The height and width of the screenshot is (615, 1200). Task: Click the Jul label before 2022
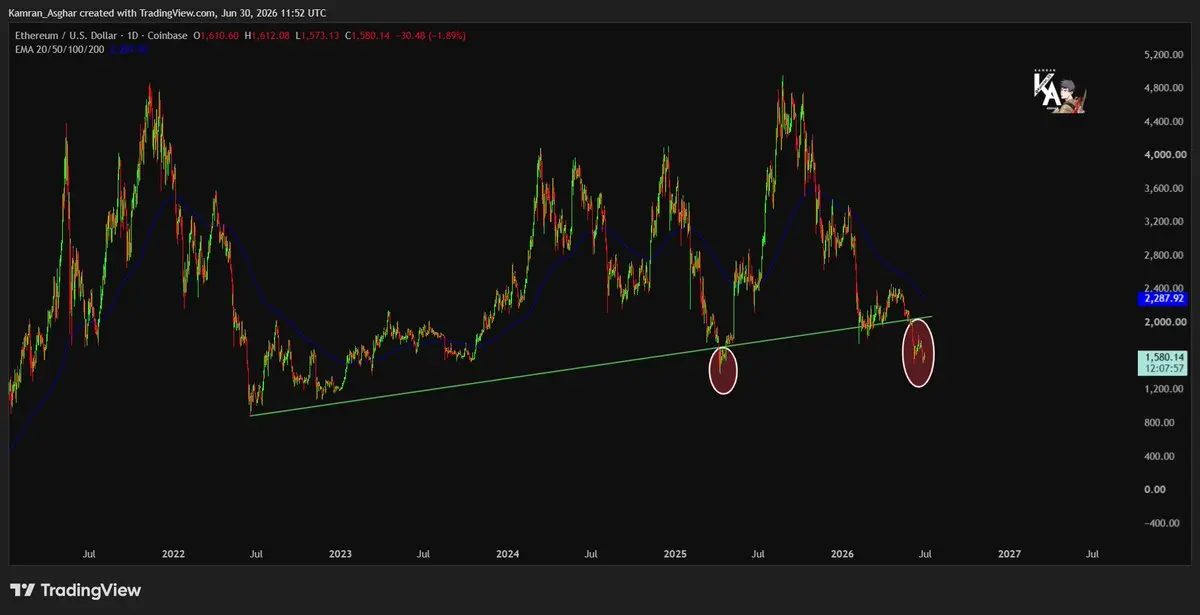coord(89,553)
